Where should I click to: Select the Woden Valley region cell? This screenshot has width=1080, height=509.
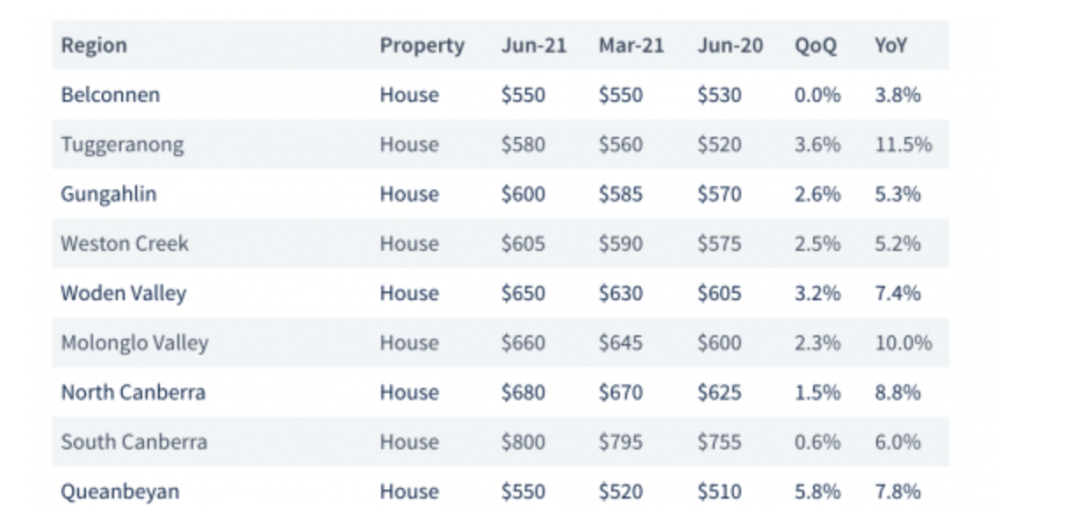[x=123, y=293]
